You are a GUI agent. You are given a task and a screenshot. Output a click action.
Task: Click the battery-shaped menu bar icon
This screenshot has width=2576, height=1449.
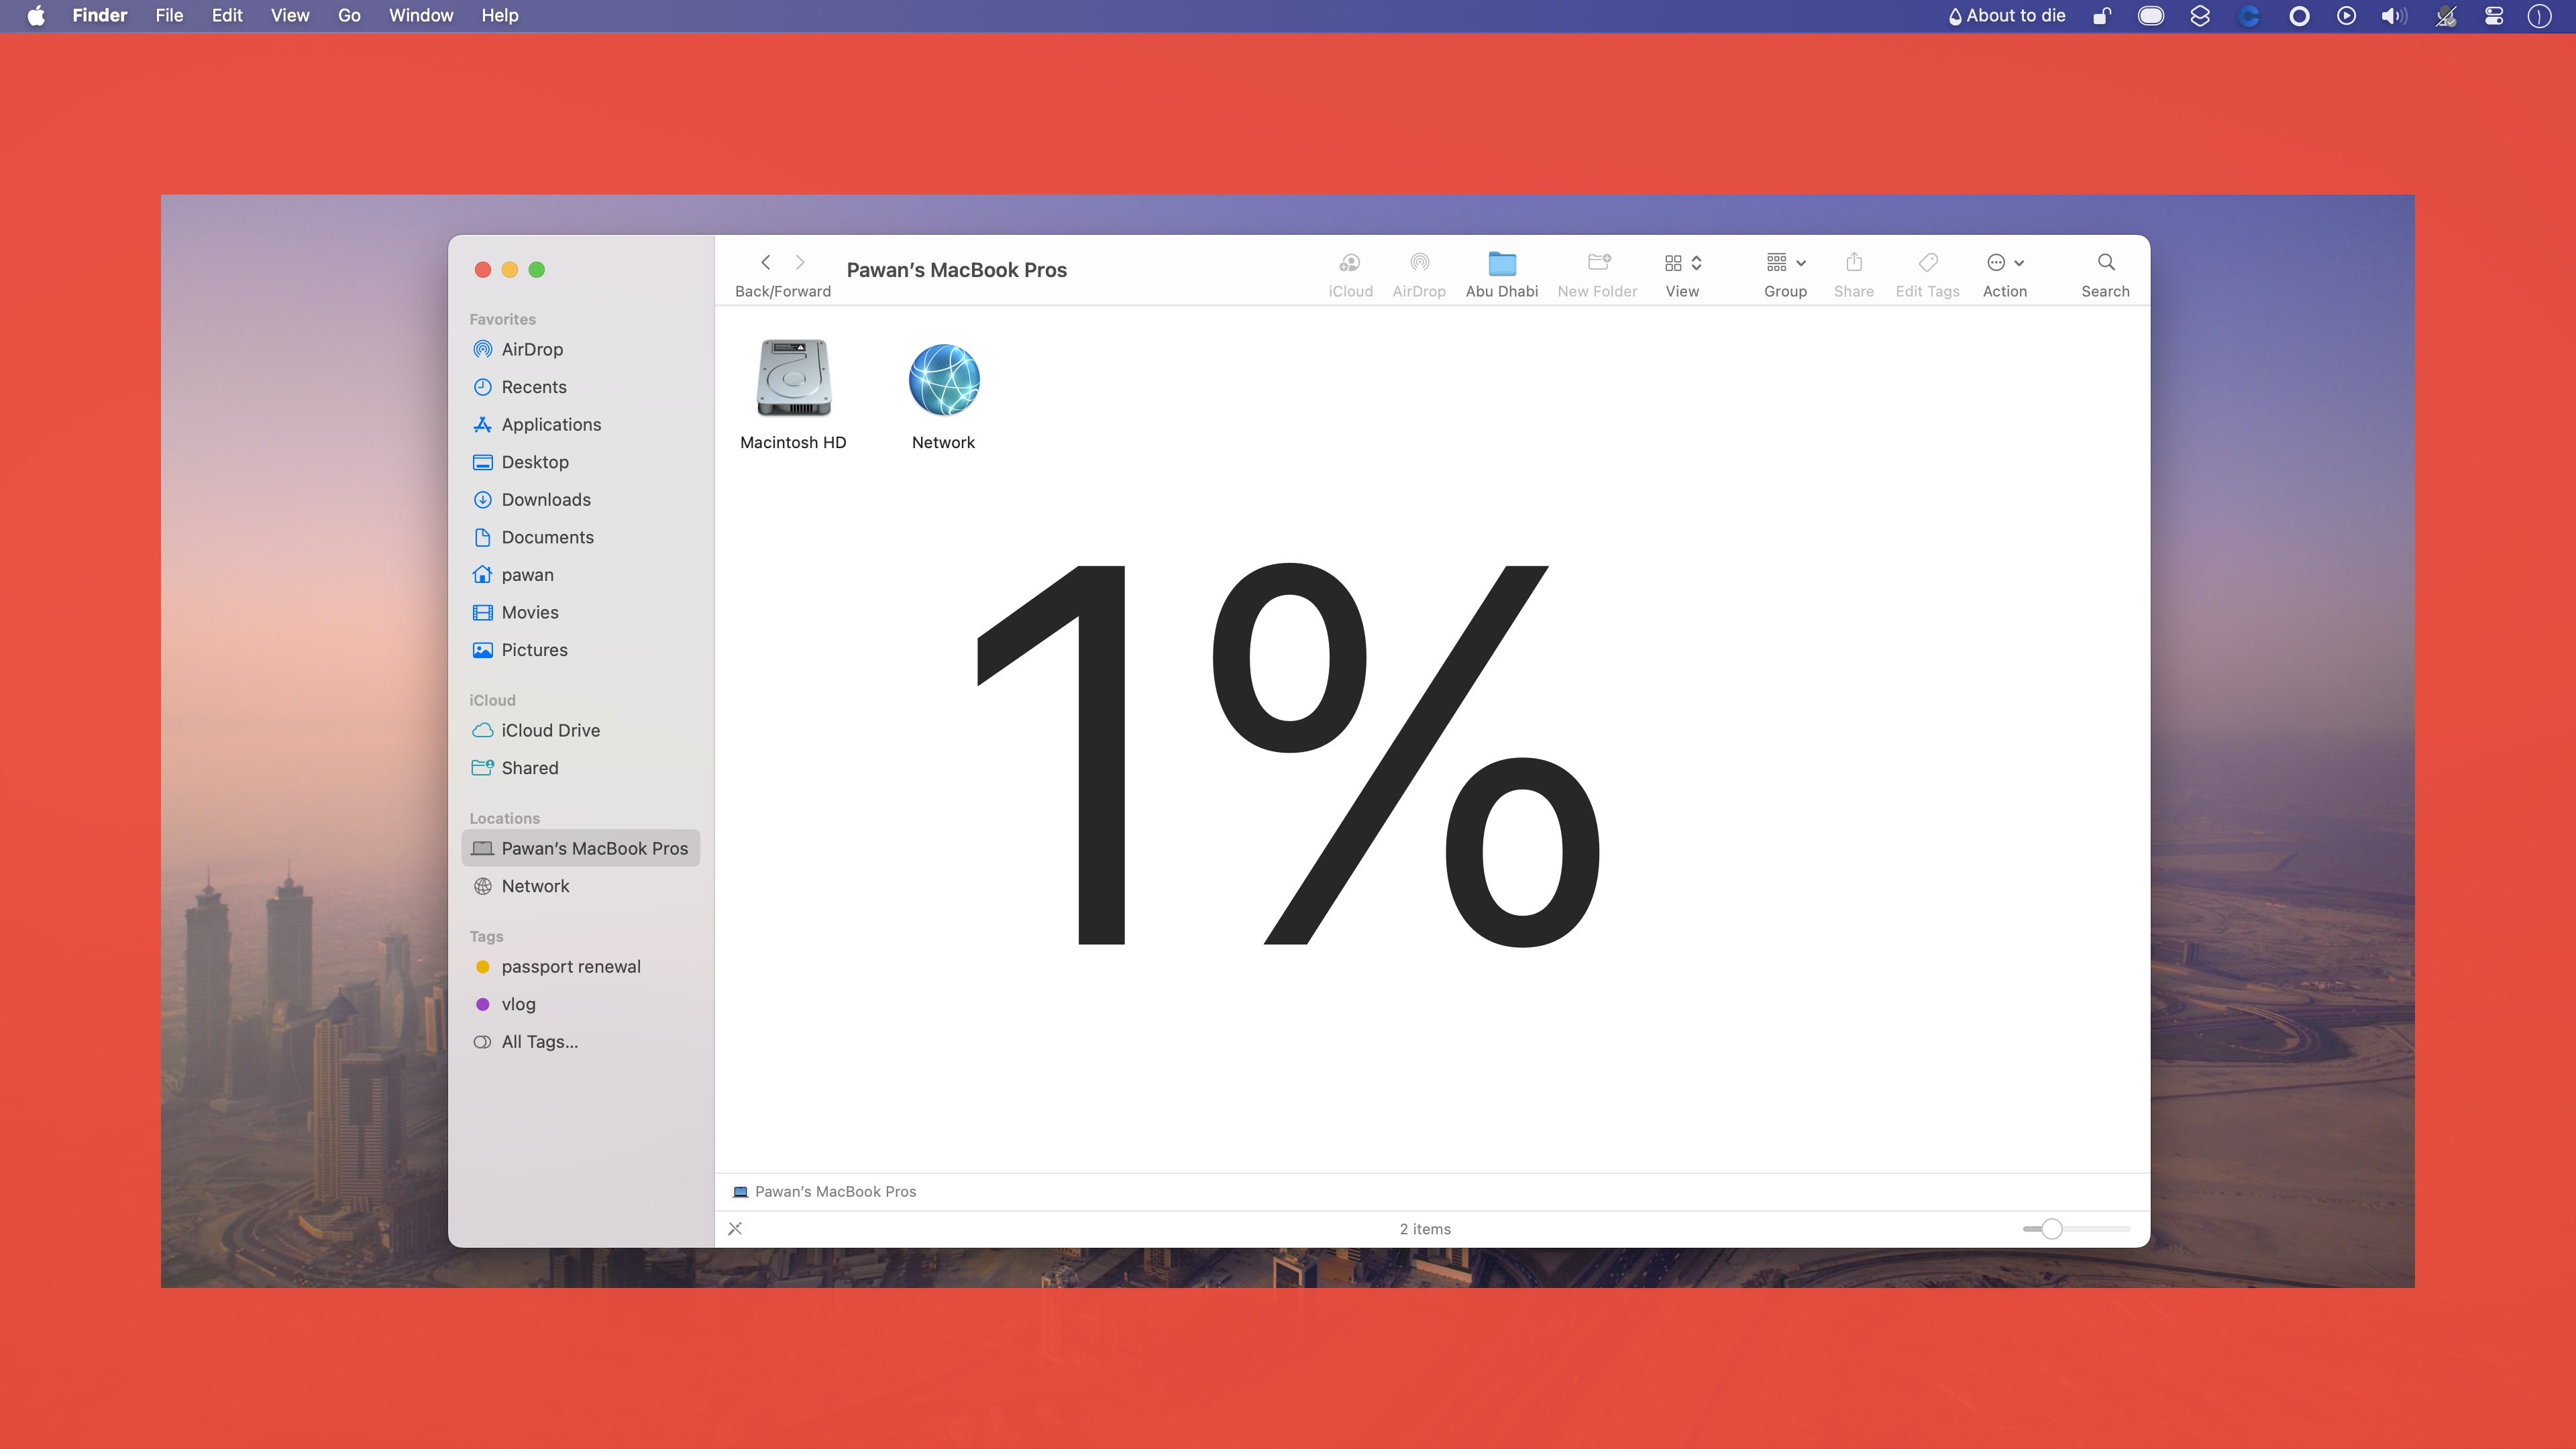tap(2150, 15)
